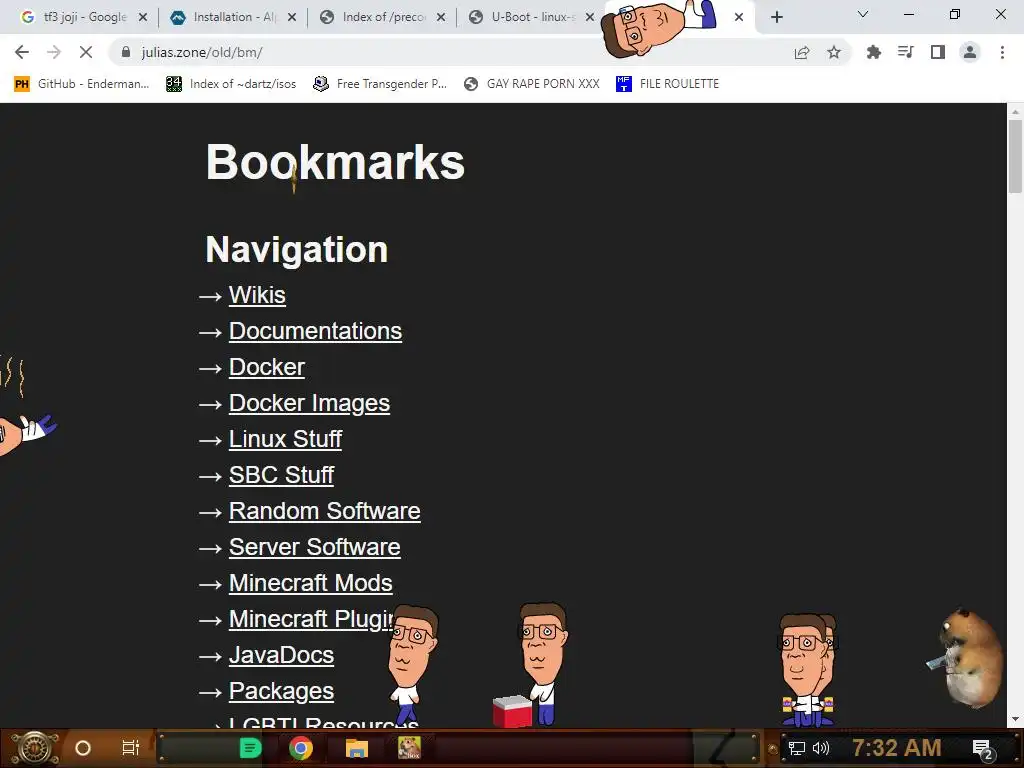Open the Index of ~dartz/isos bookmark
1024x768 pixels.
pos(231,84)
